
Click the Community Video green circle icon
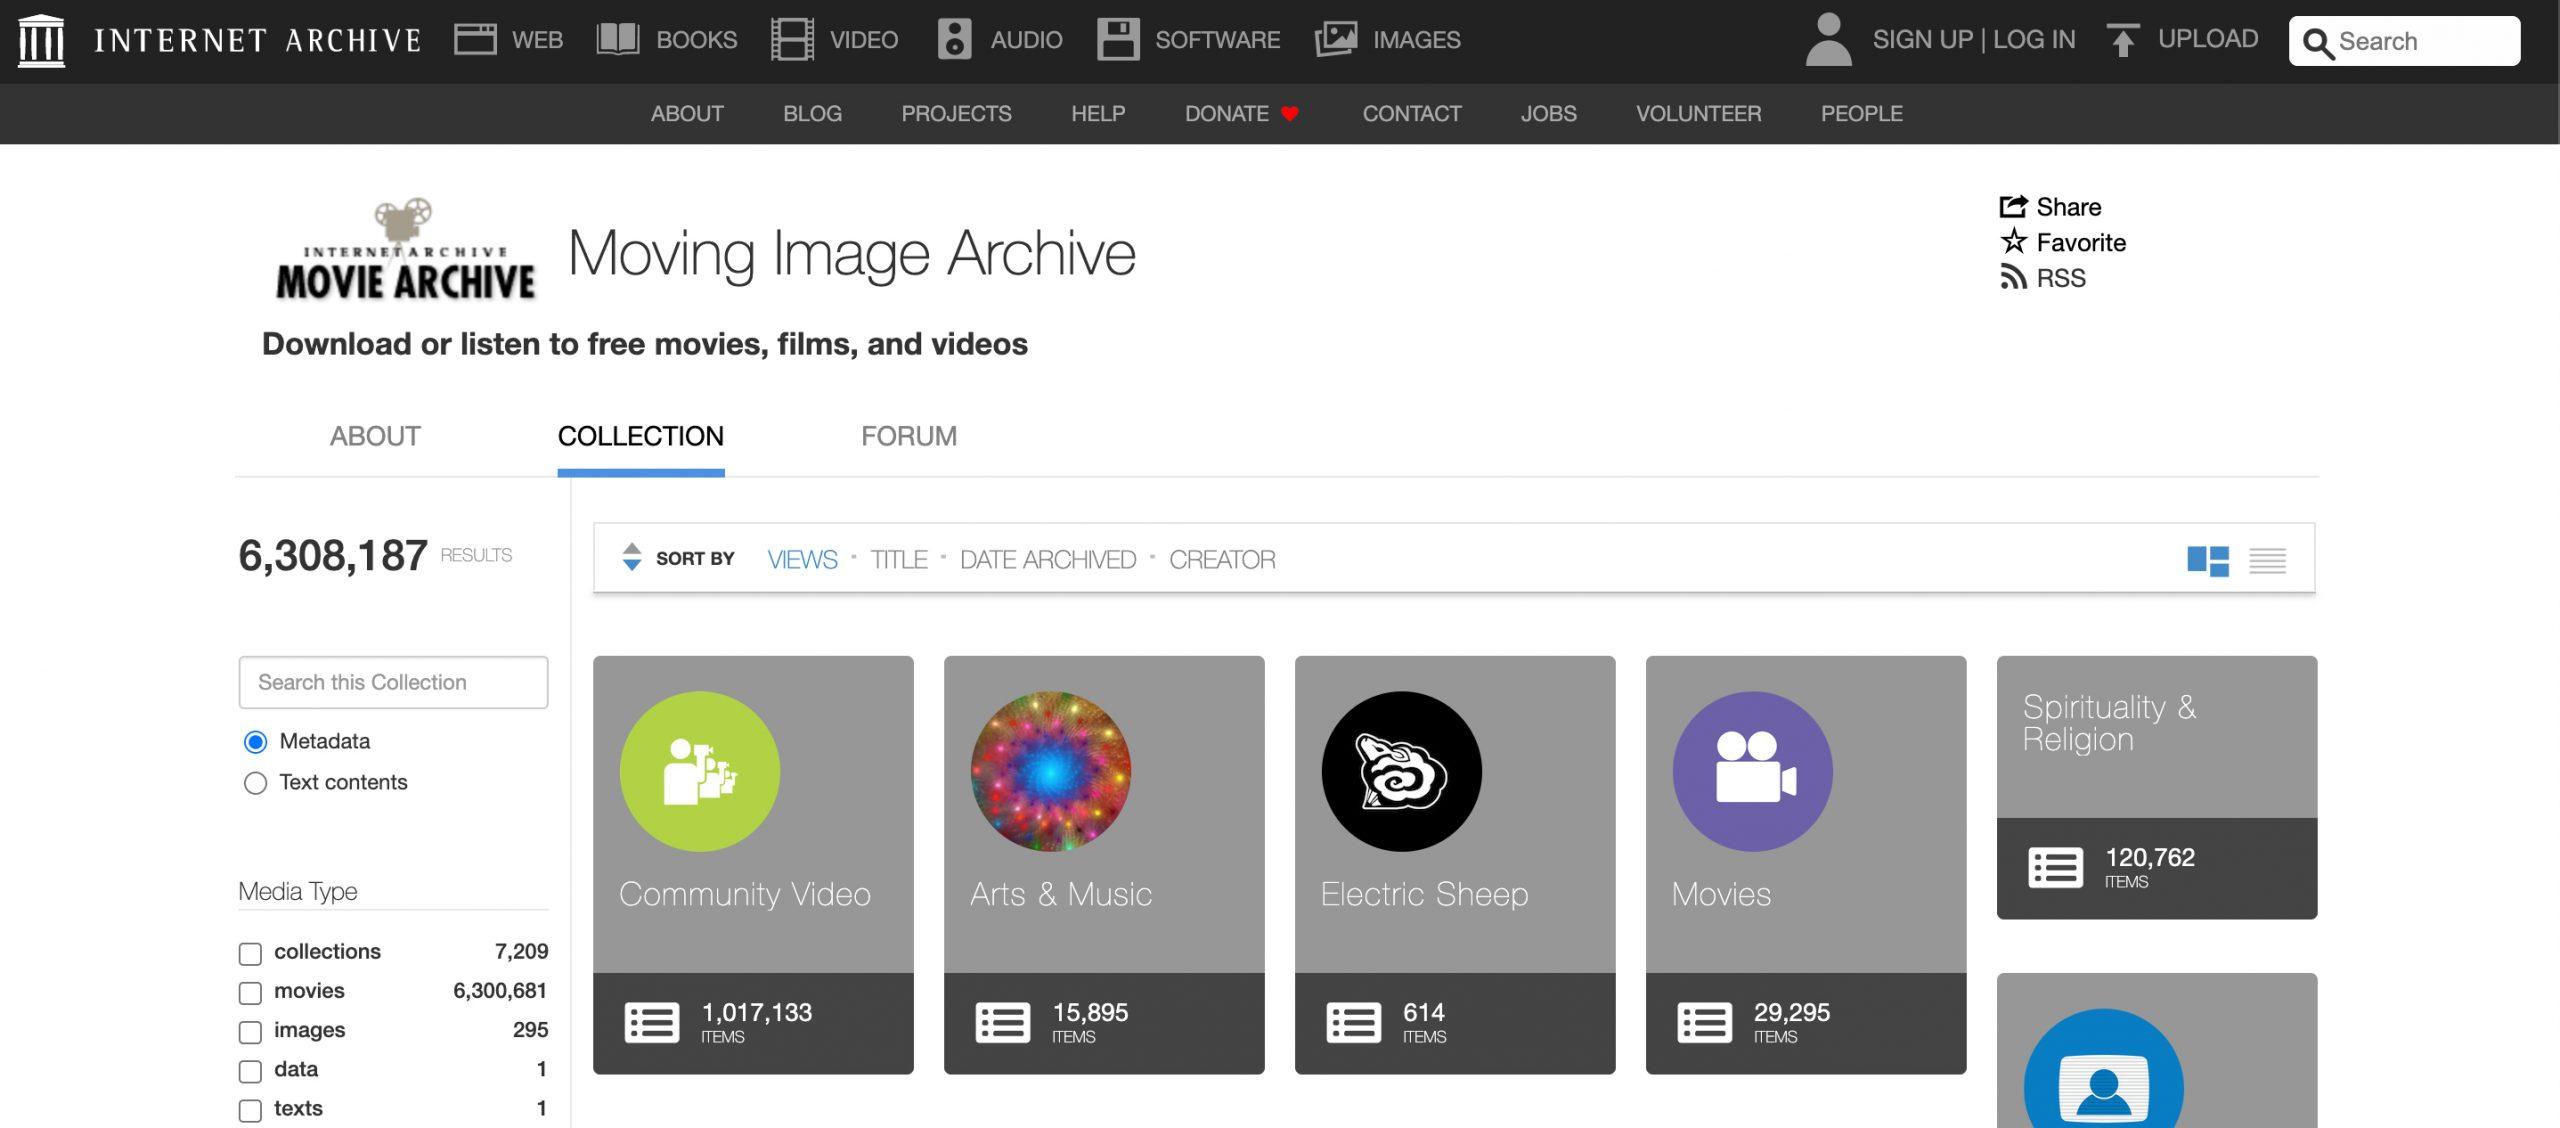click(700, 771)
